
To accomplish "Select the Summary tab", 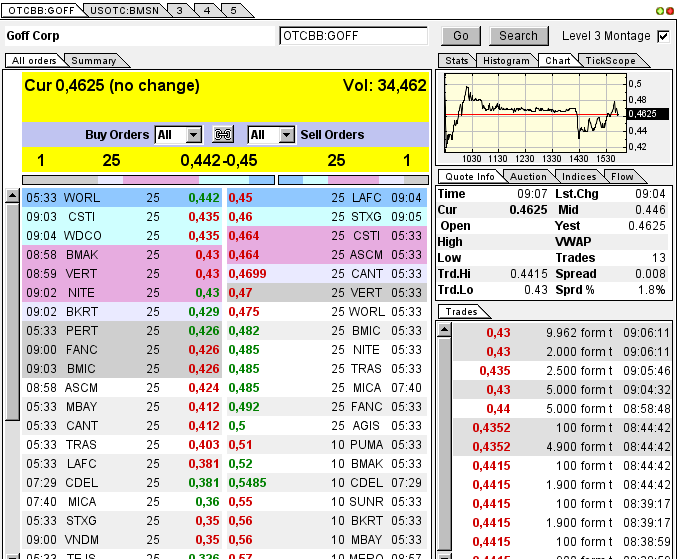I will coord(94,61).
